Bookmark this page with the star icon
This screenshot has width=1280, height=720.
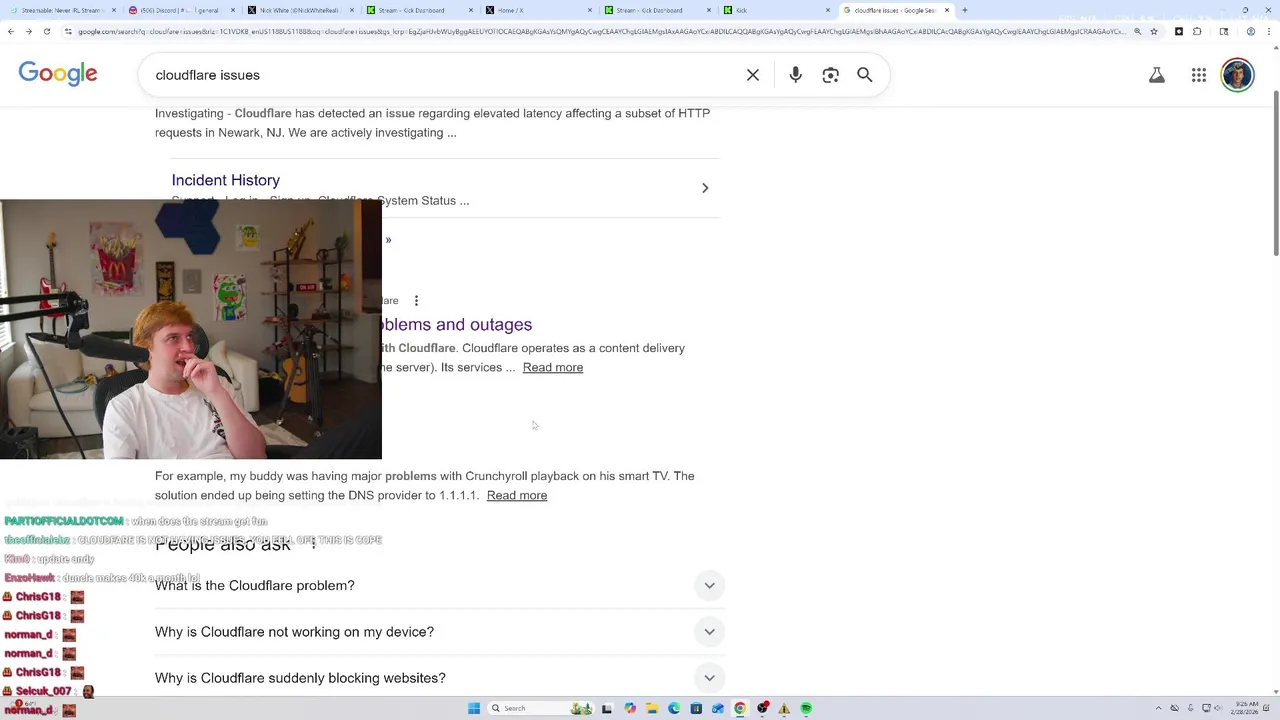[x=1154, y=31]
